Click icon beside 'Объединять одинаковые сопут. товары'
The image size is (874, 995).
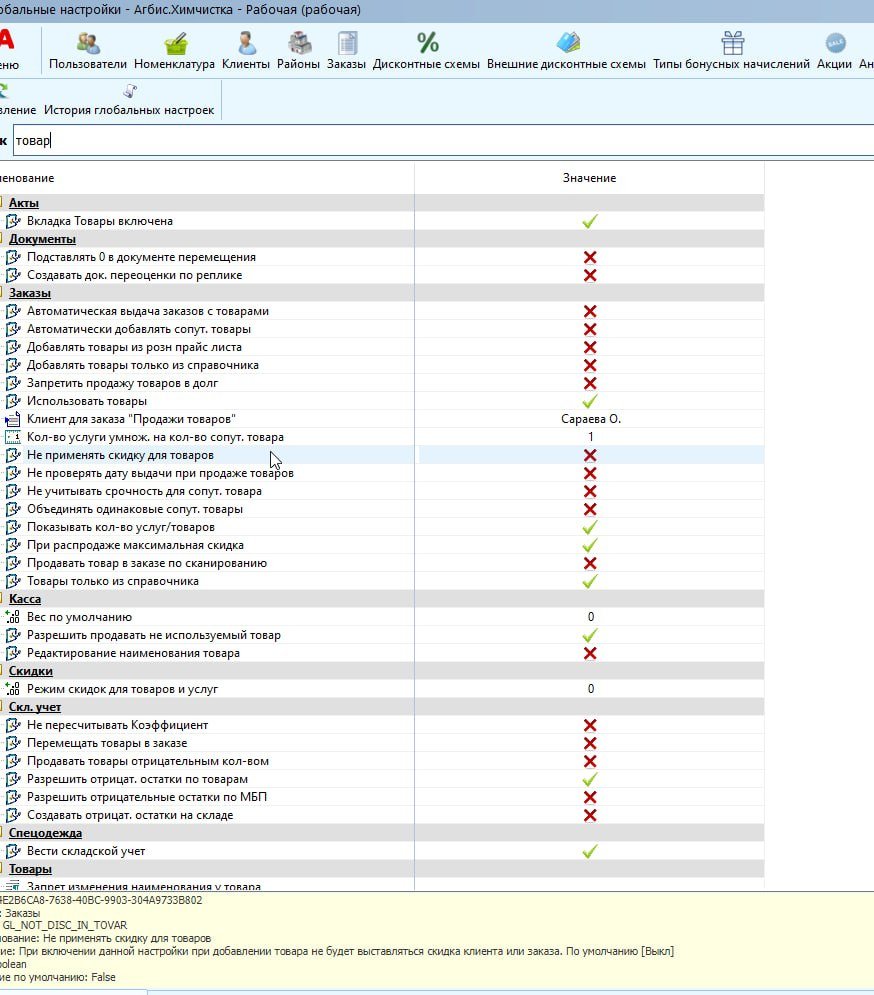coord(13,510)
